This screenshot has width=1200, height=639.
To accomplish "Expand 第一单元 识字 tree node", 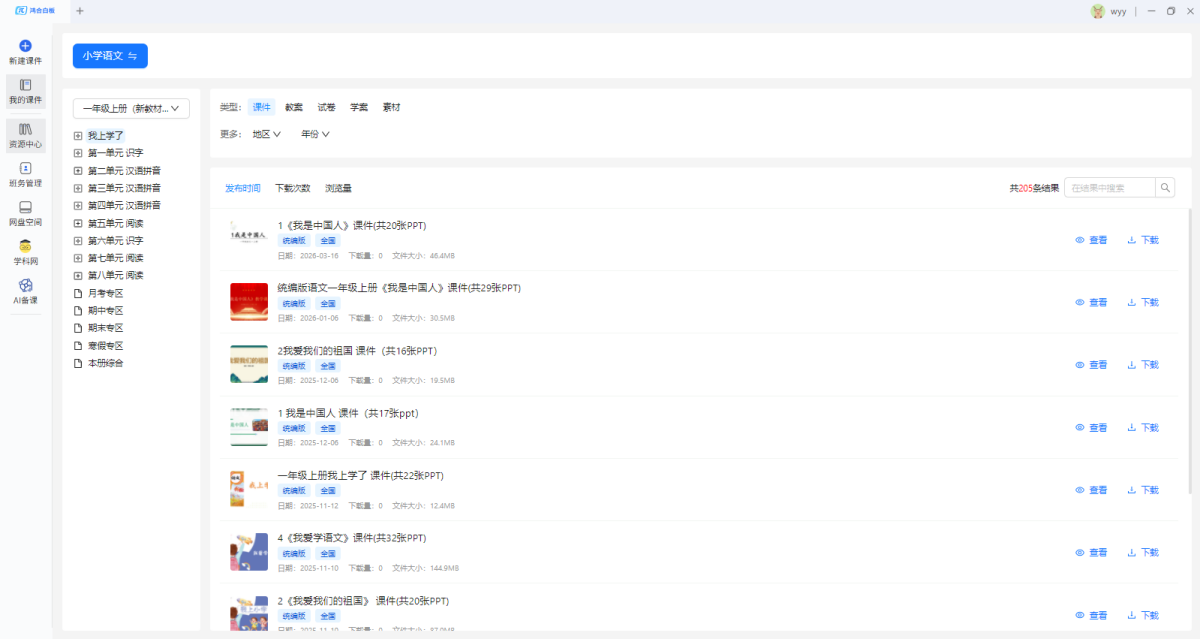I will pyautogui.click(x=78, y=153).
